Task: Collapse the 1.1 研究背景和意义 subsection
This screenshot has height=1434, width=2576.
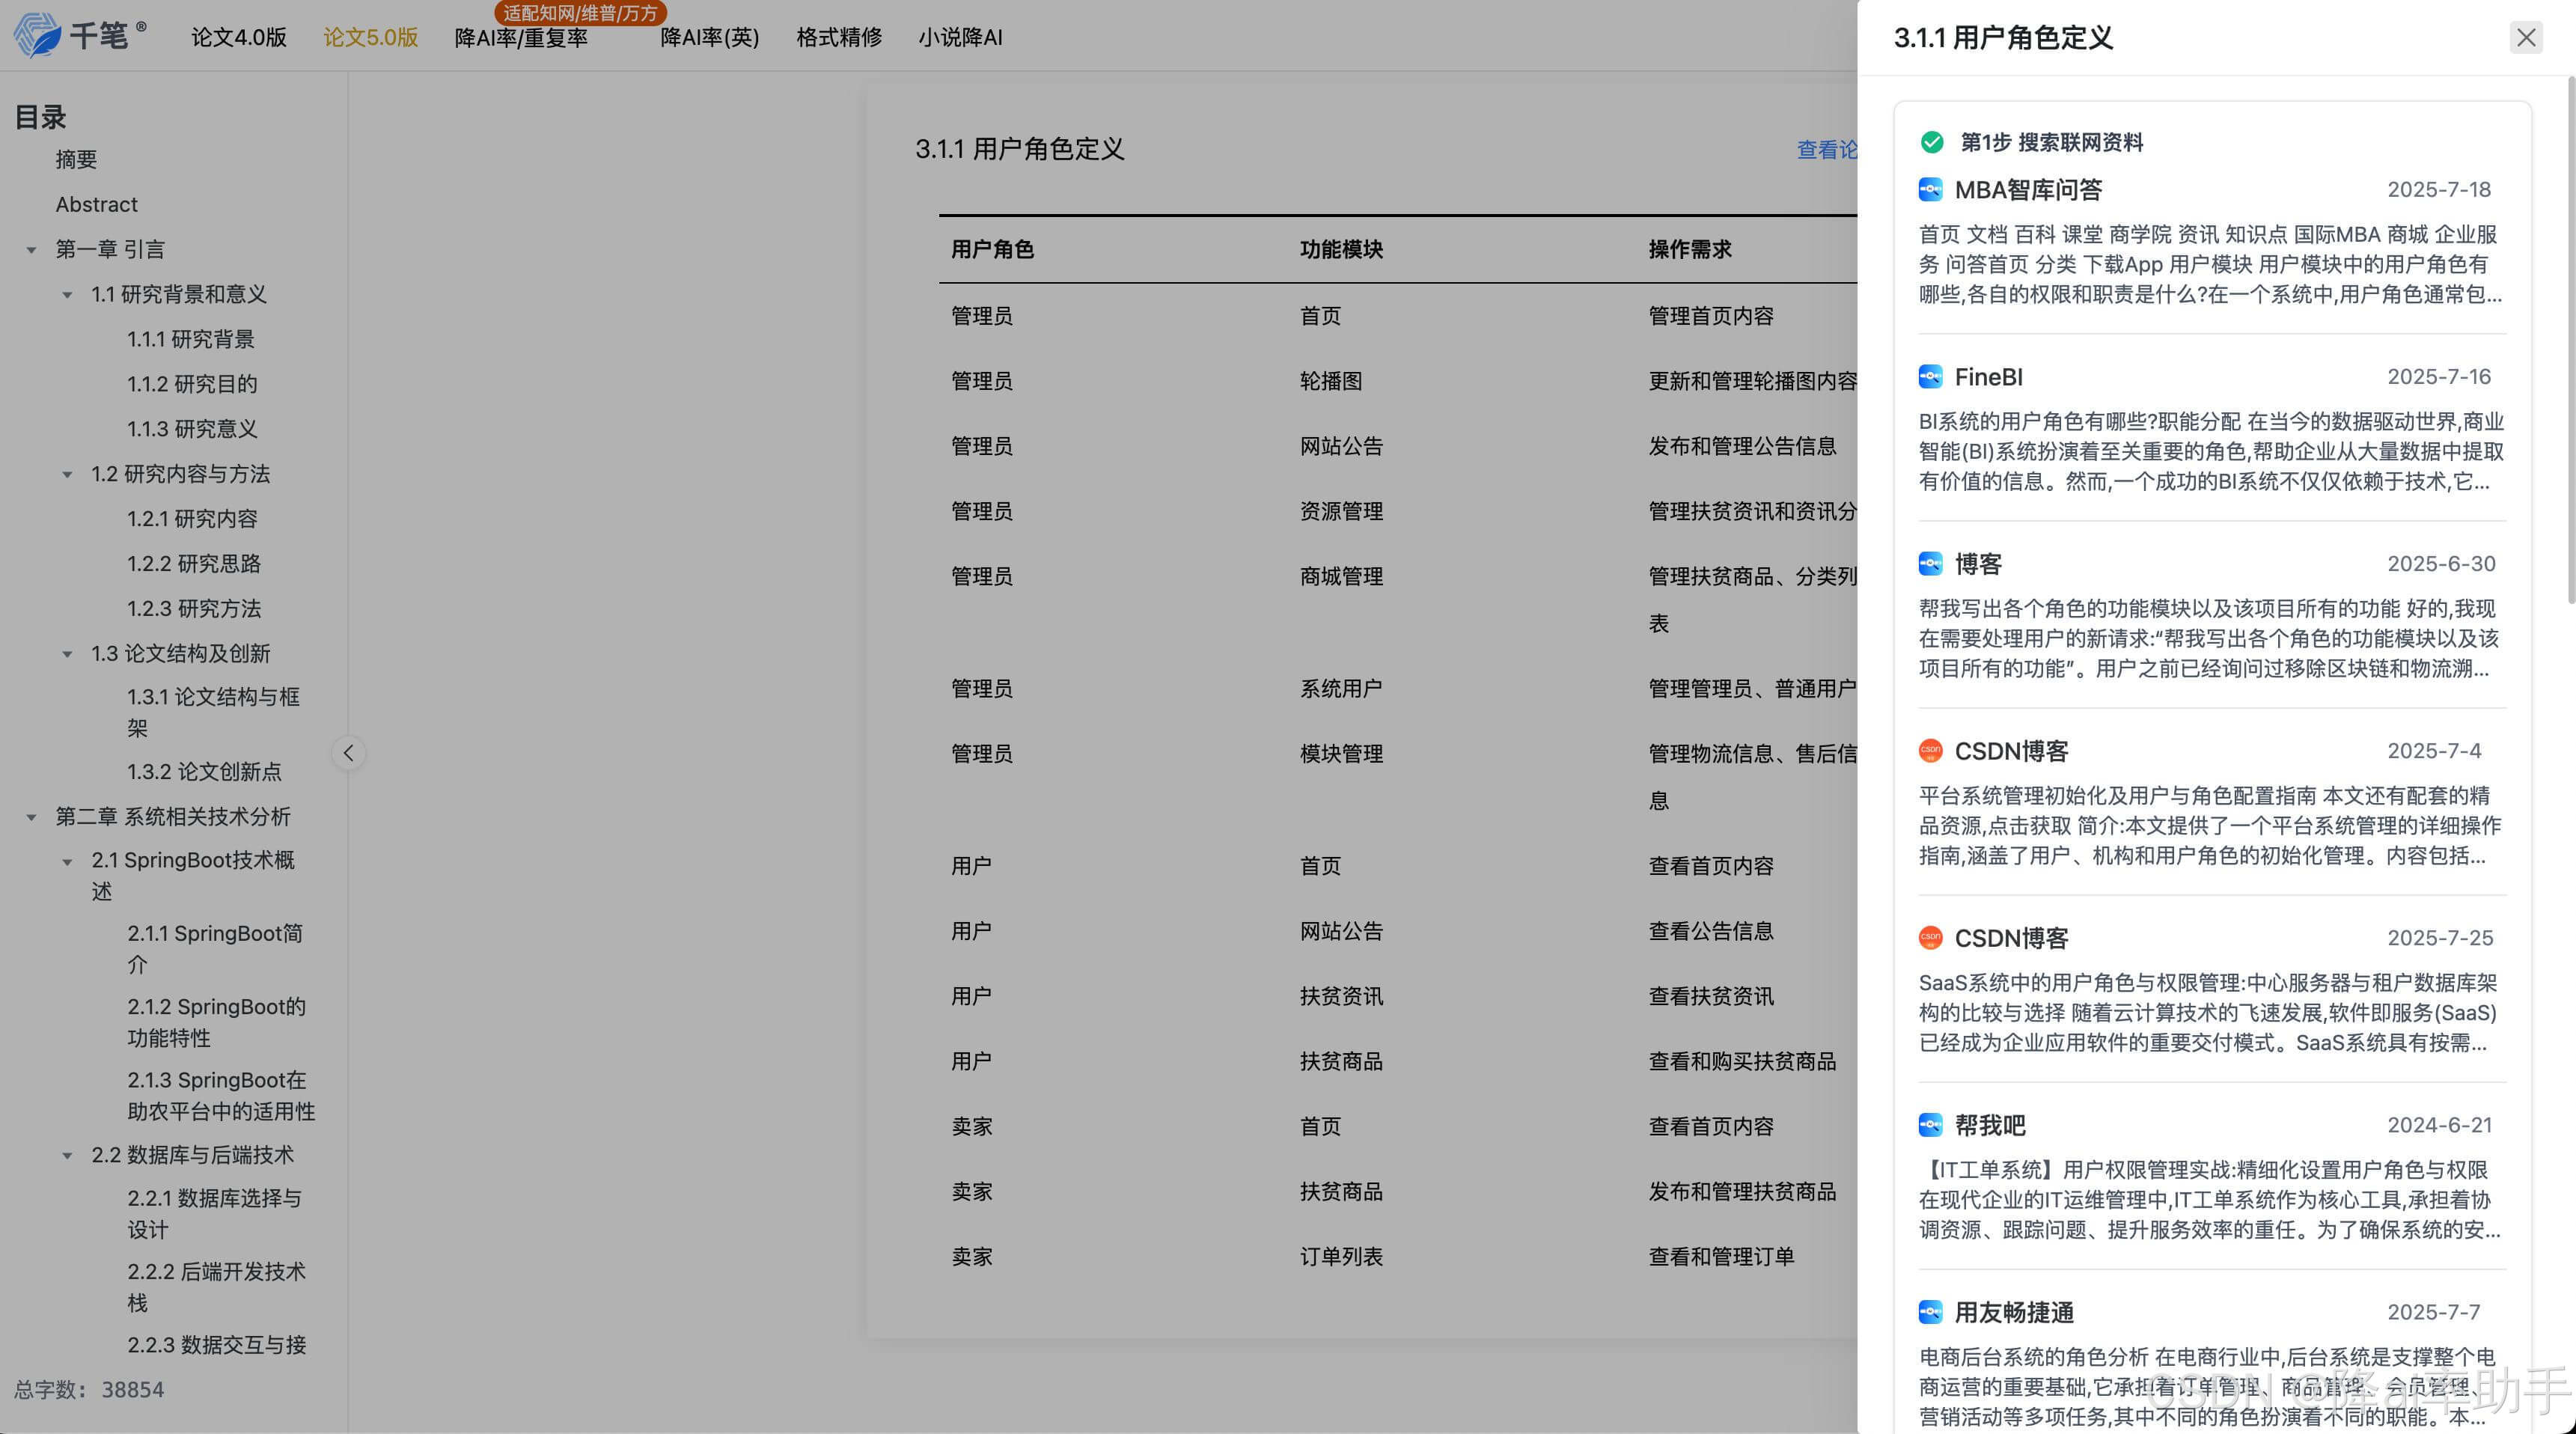Action: coord(67,294)
